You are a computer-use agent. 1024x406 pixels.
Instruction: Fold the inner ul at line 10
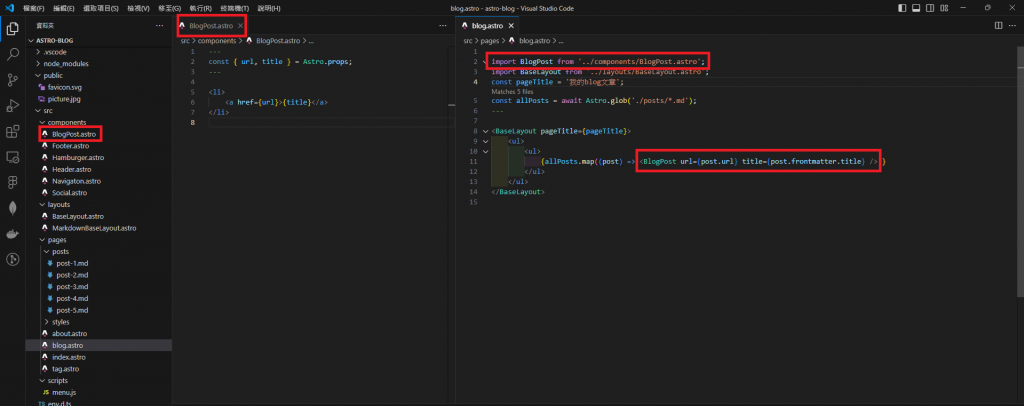point(485,151)
